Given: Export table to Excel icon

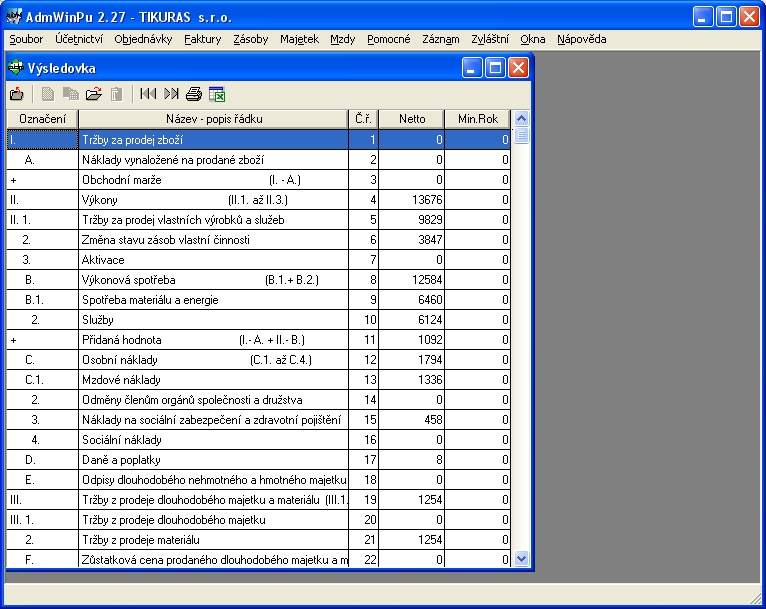Looking at the screenshot, I should click(x=216, y=94).
